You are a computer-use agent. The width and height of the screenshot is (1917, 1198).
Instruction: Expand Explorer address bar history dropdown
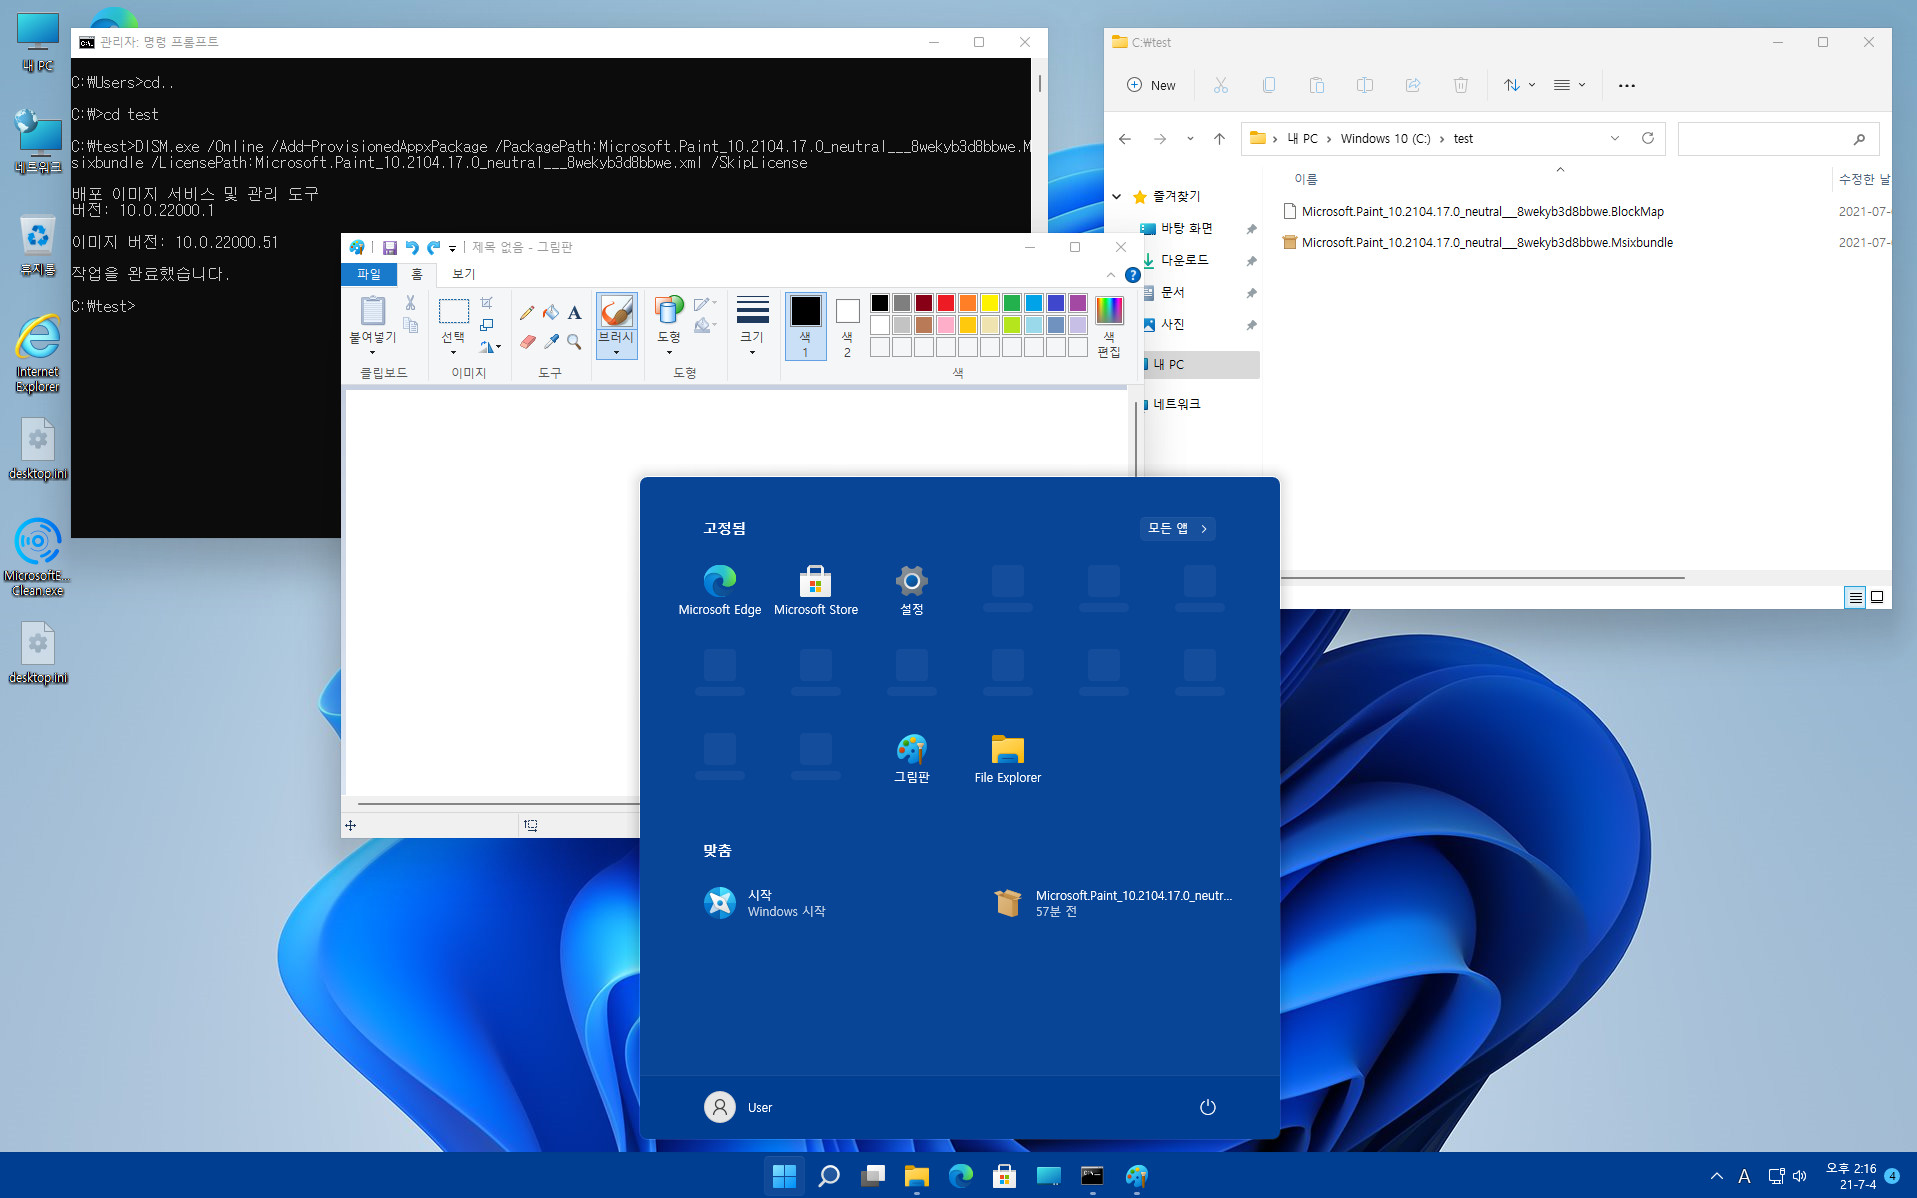point(1614,138)
